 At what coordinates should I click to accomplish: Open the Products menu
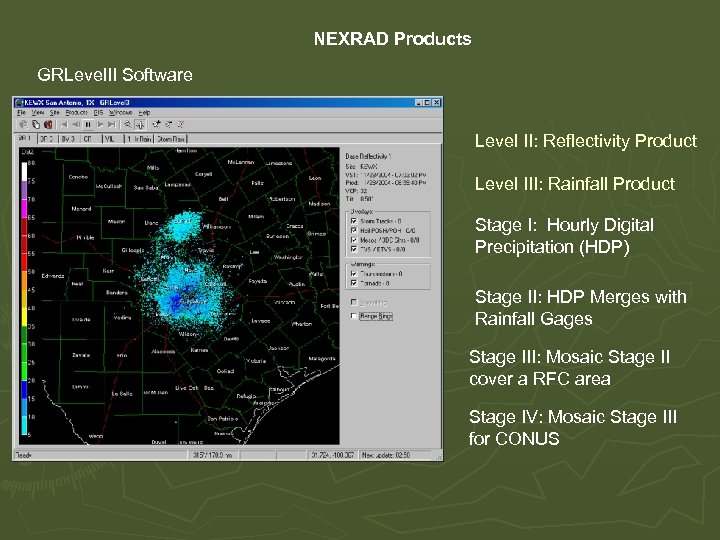click(x=76, y=112)
